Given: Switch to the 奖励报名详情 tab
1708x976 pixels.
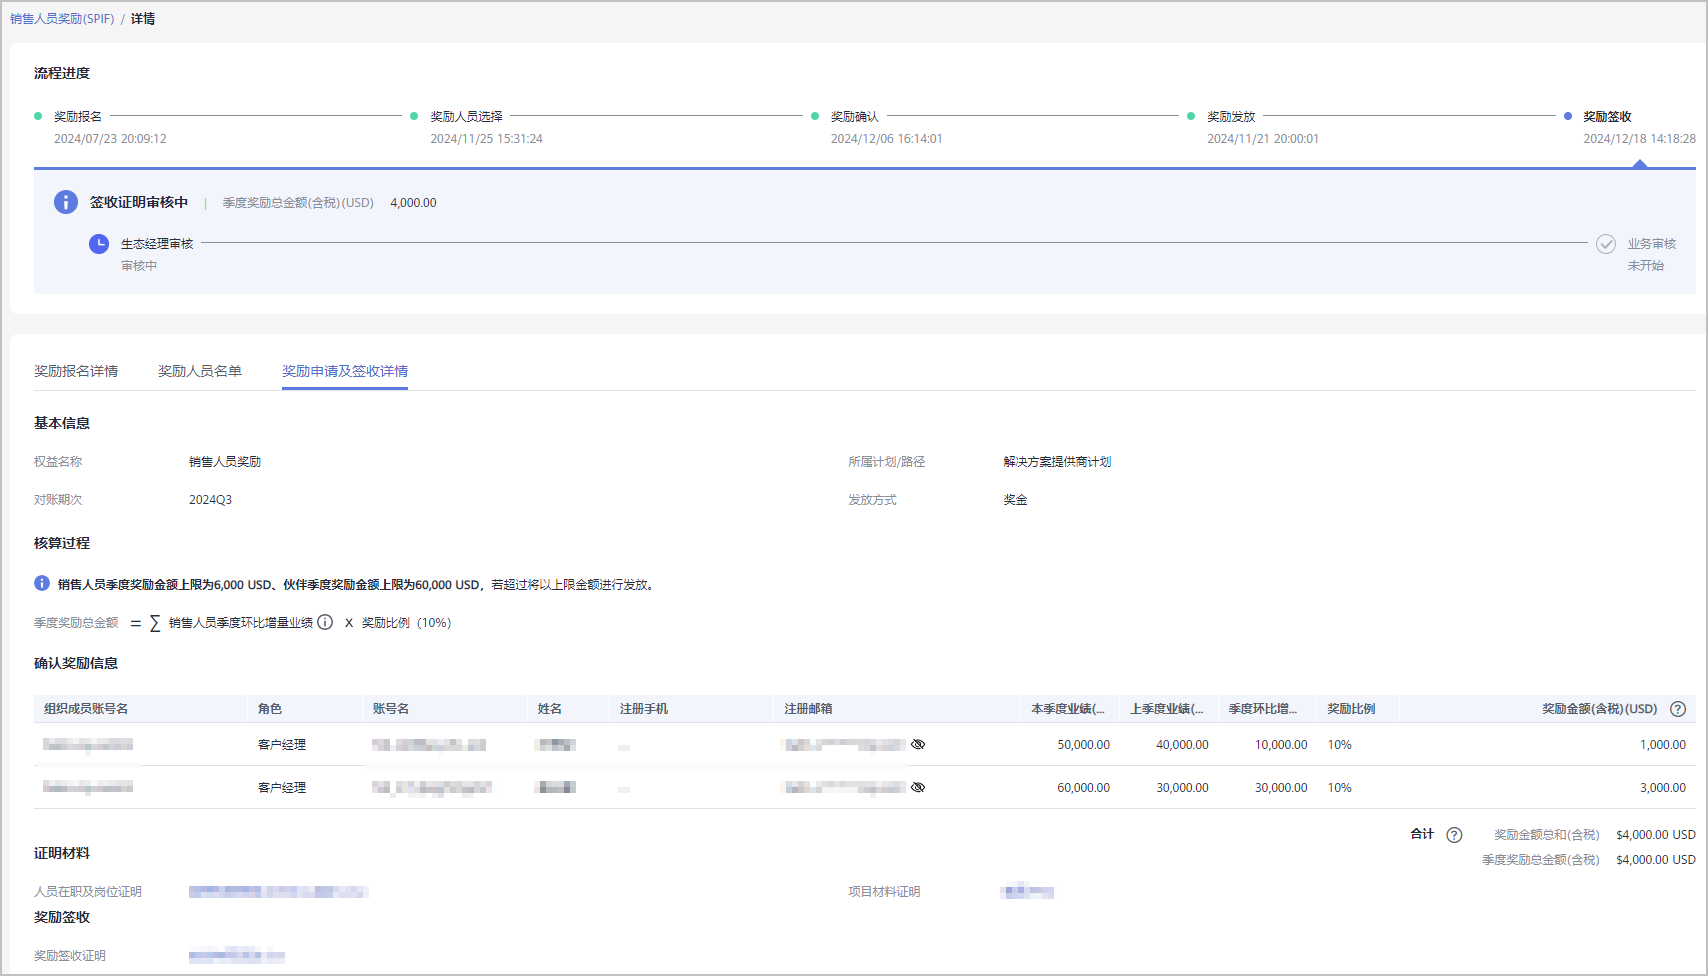Looking at the screenshot, I should point(76,371).
